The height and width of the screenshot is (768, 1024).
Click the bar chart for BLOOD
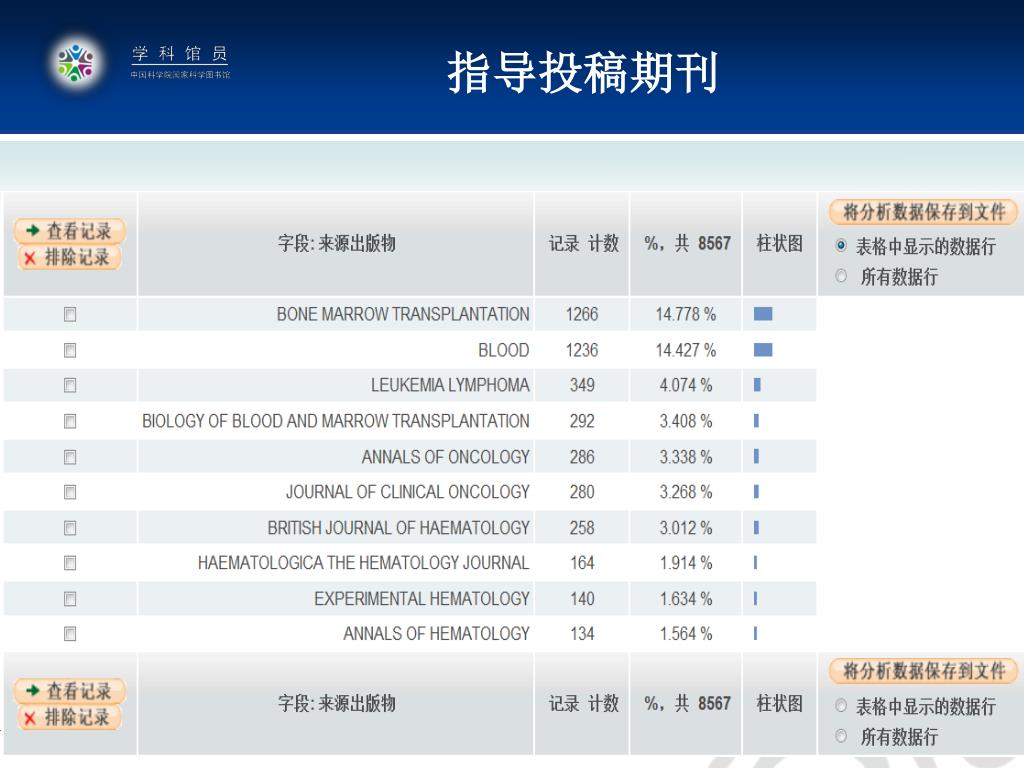pos(763,350)
